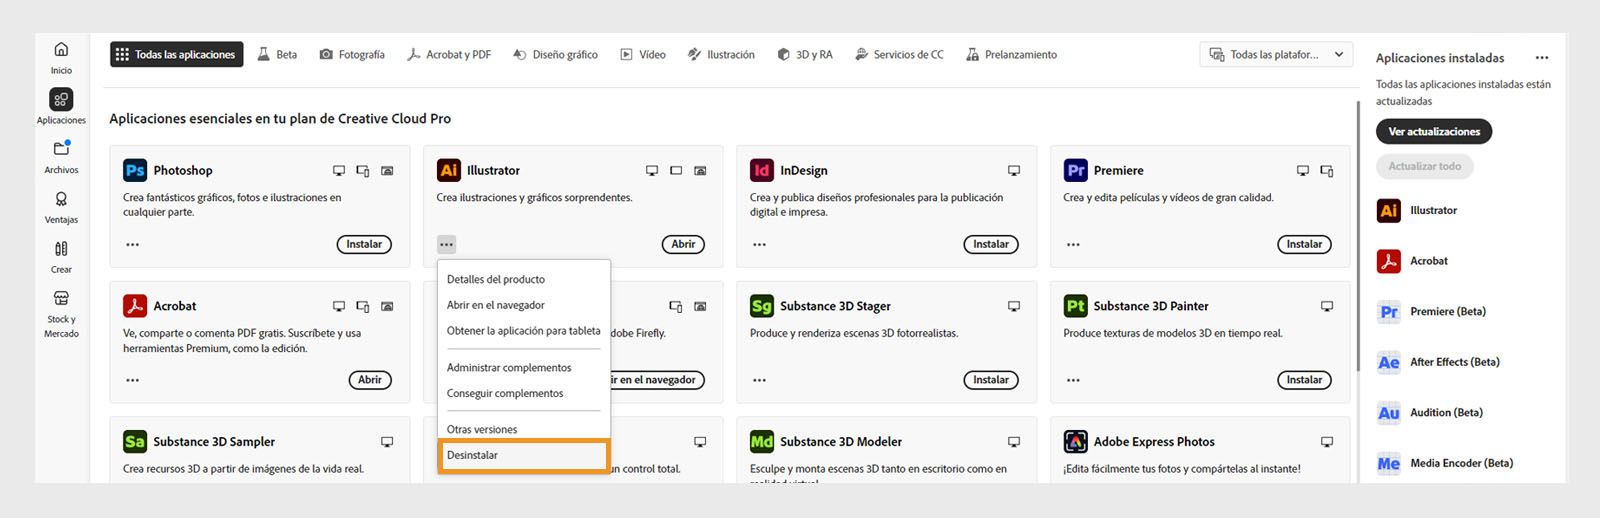Close the Illustrator card's three-dot menu
Image resolution: width=1600 pixels, height=518 pixels.
[x=446, y=244]
